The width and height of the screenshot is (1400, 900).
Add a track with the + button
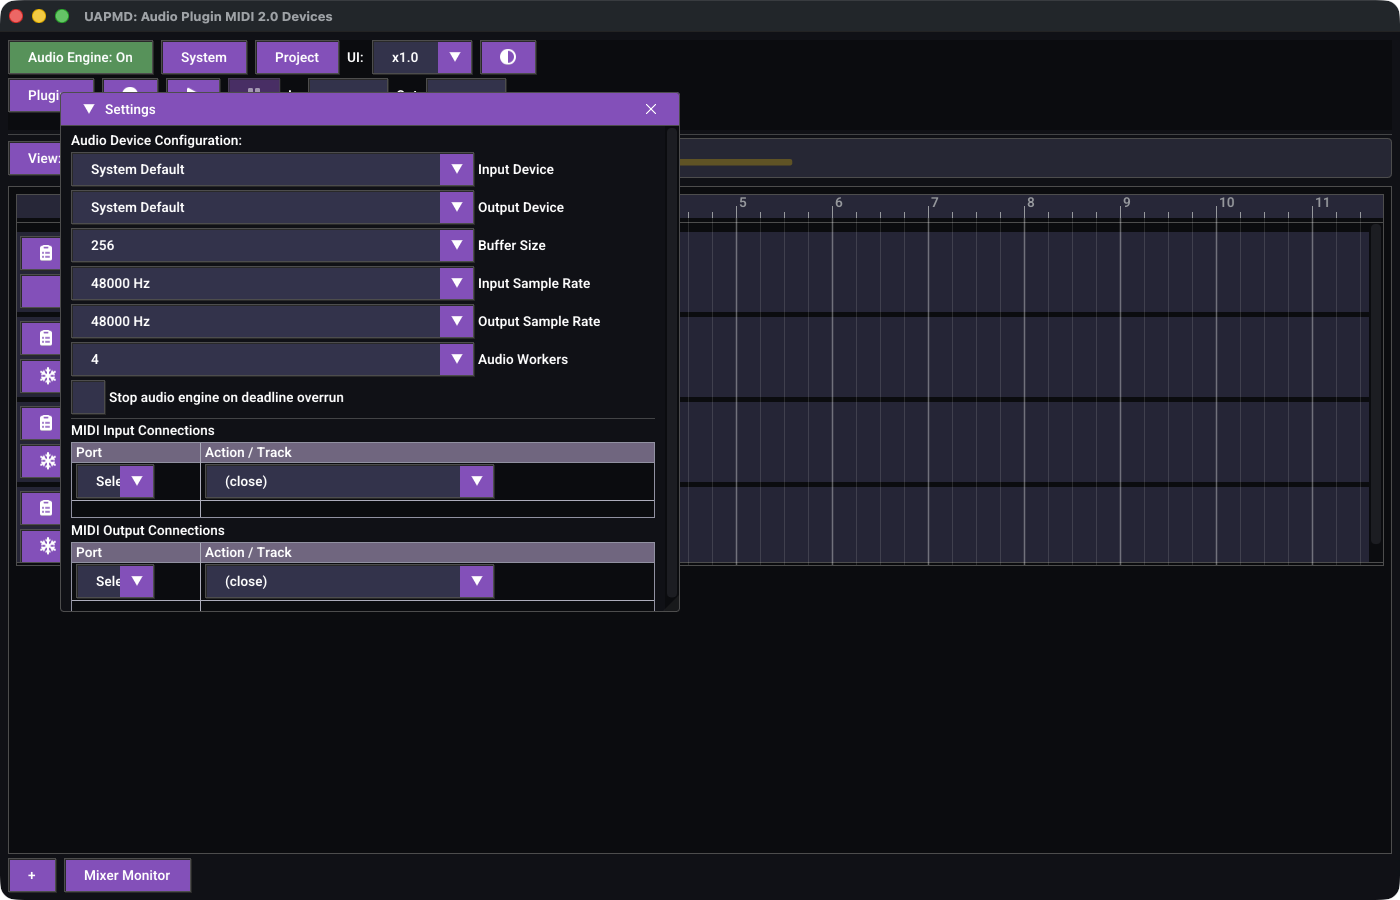32,875
